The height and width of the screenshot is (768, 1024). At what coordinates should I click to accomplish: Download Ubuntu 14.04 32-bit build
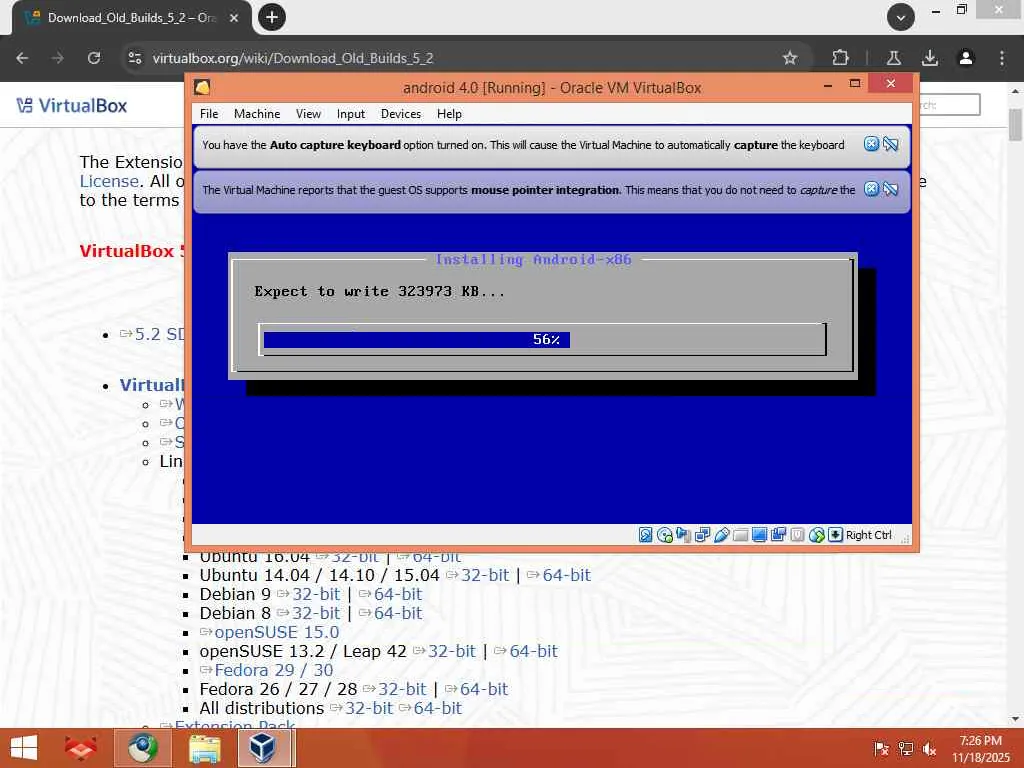[x=485, y=575]
